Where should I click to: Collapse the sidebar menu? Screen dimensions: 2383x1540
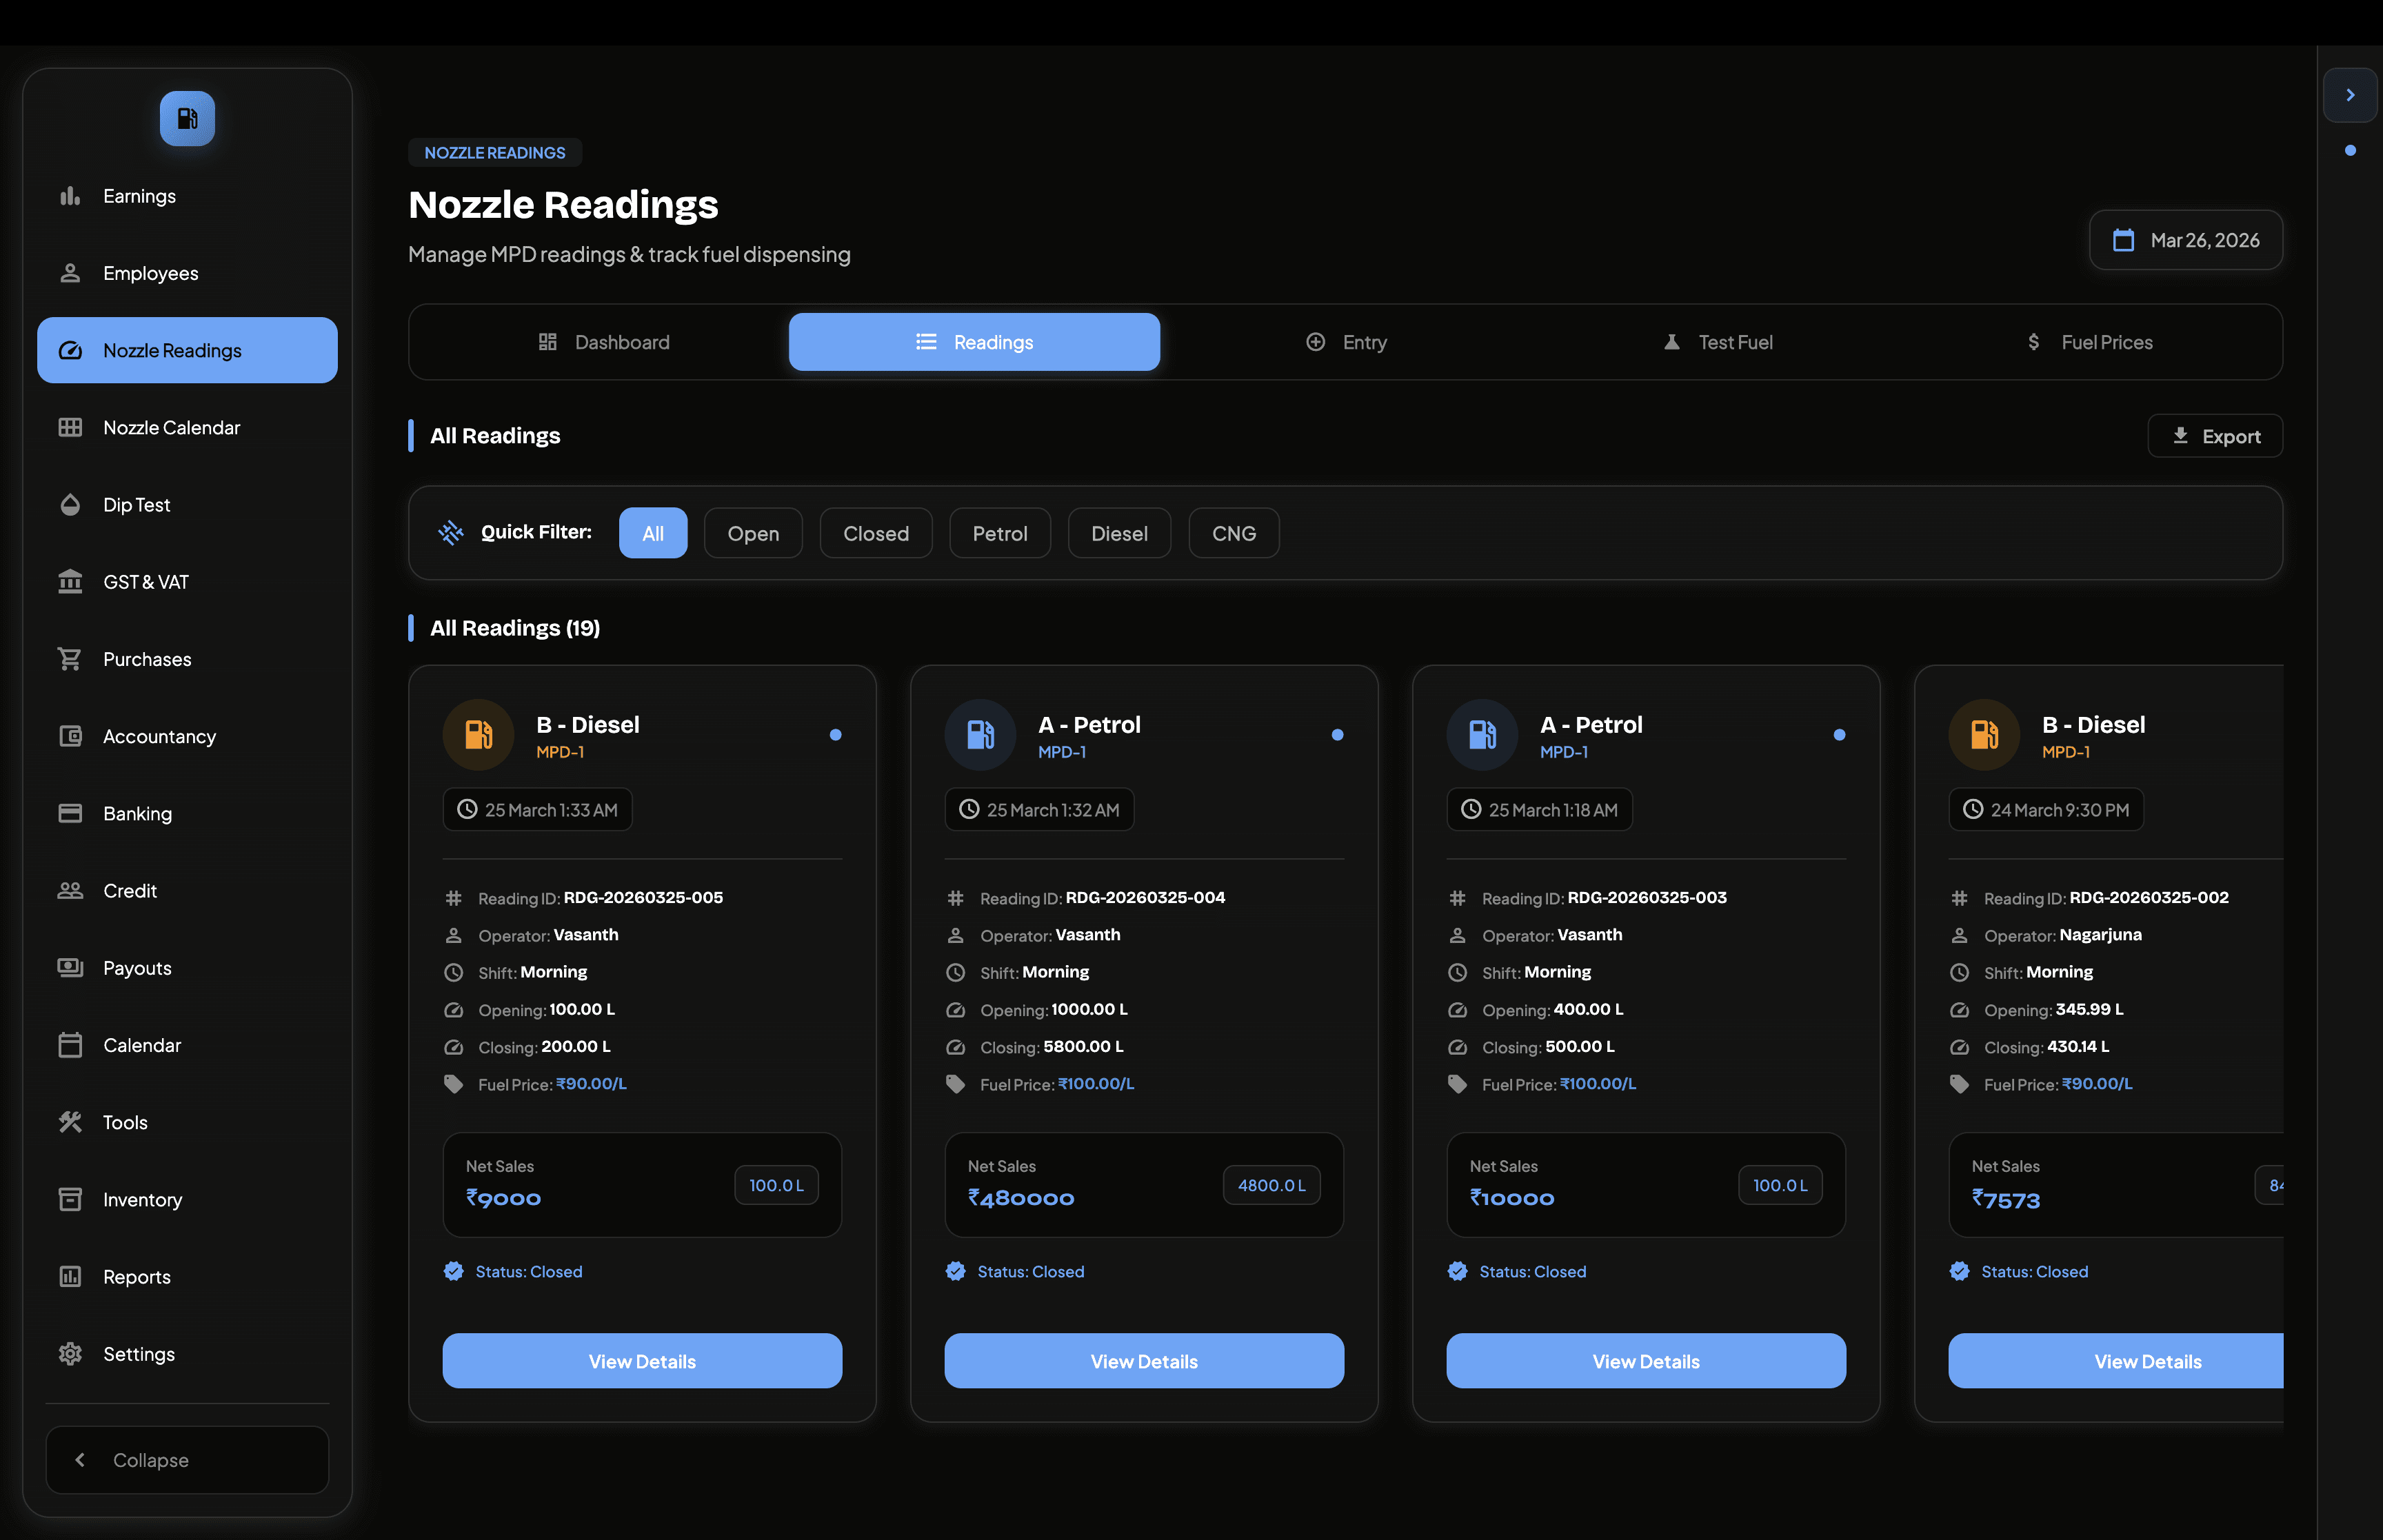(x=187, y=1460)
